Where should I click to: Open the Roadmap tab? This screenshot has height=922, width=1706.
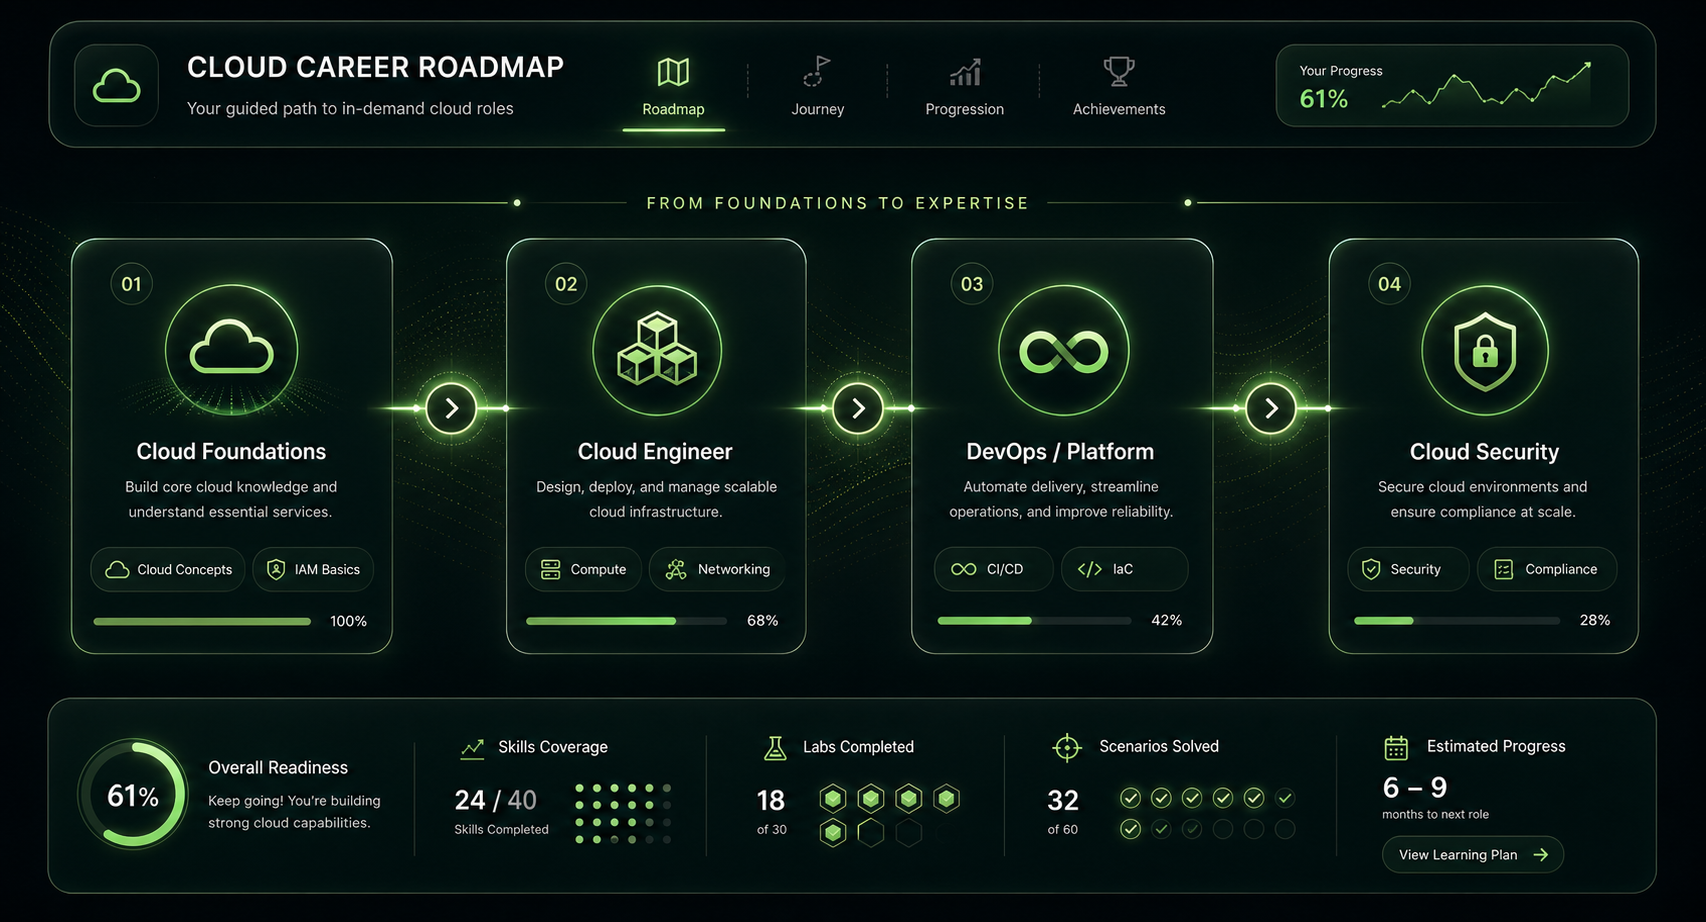pyautogui.click(x=673, y=90)
